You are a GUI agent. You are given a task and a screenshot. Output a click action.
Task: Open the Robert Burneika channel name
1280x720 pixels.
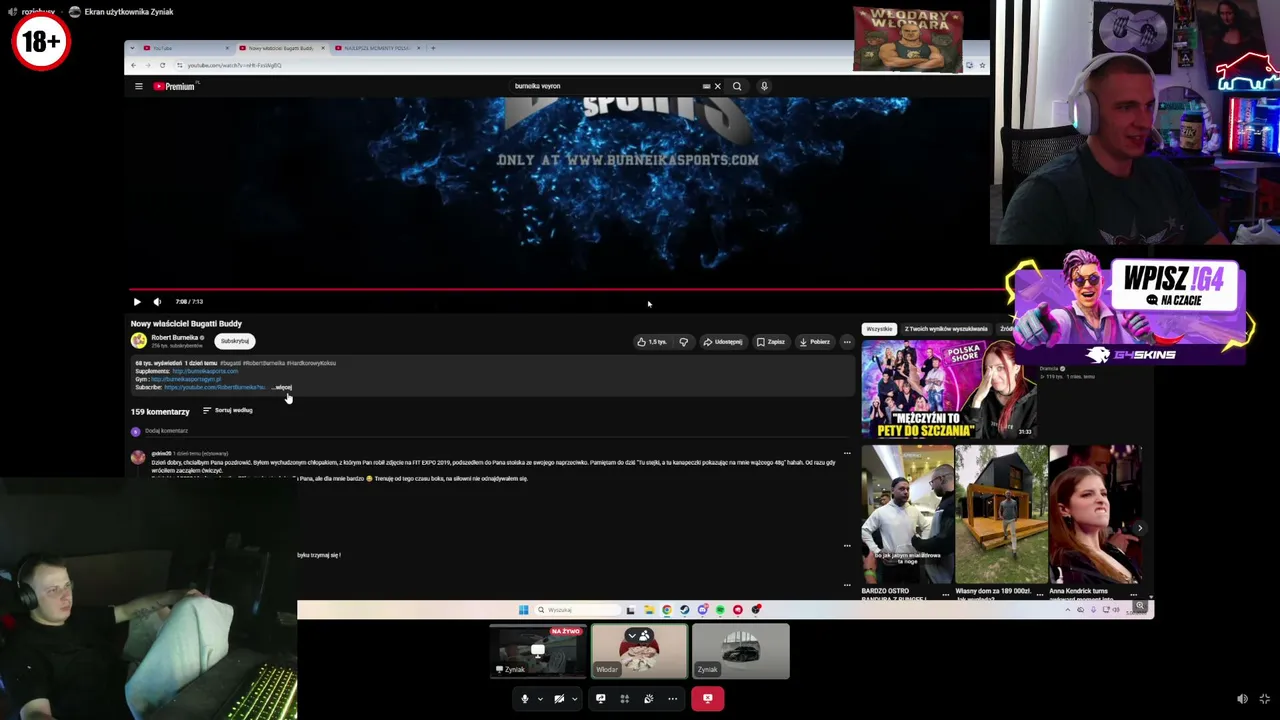pos(174,338)
